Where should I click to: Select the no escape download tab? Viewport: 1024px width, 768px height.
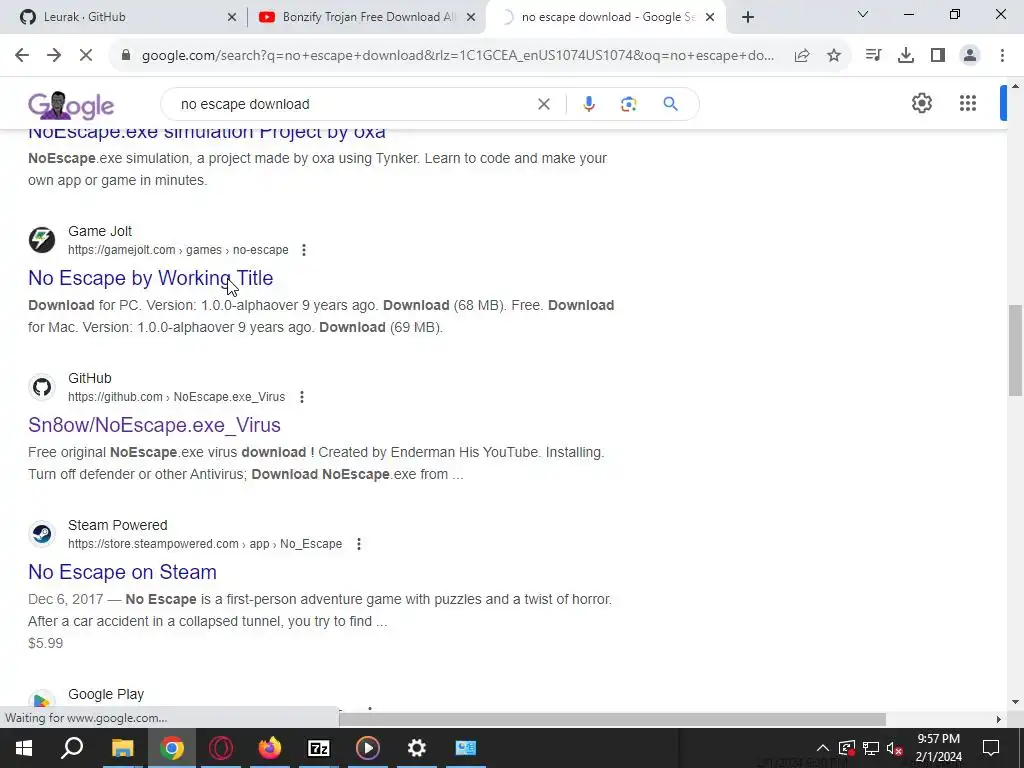604,17
